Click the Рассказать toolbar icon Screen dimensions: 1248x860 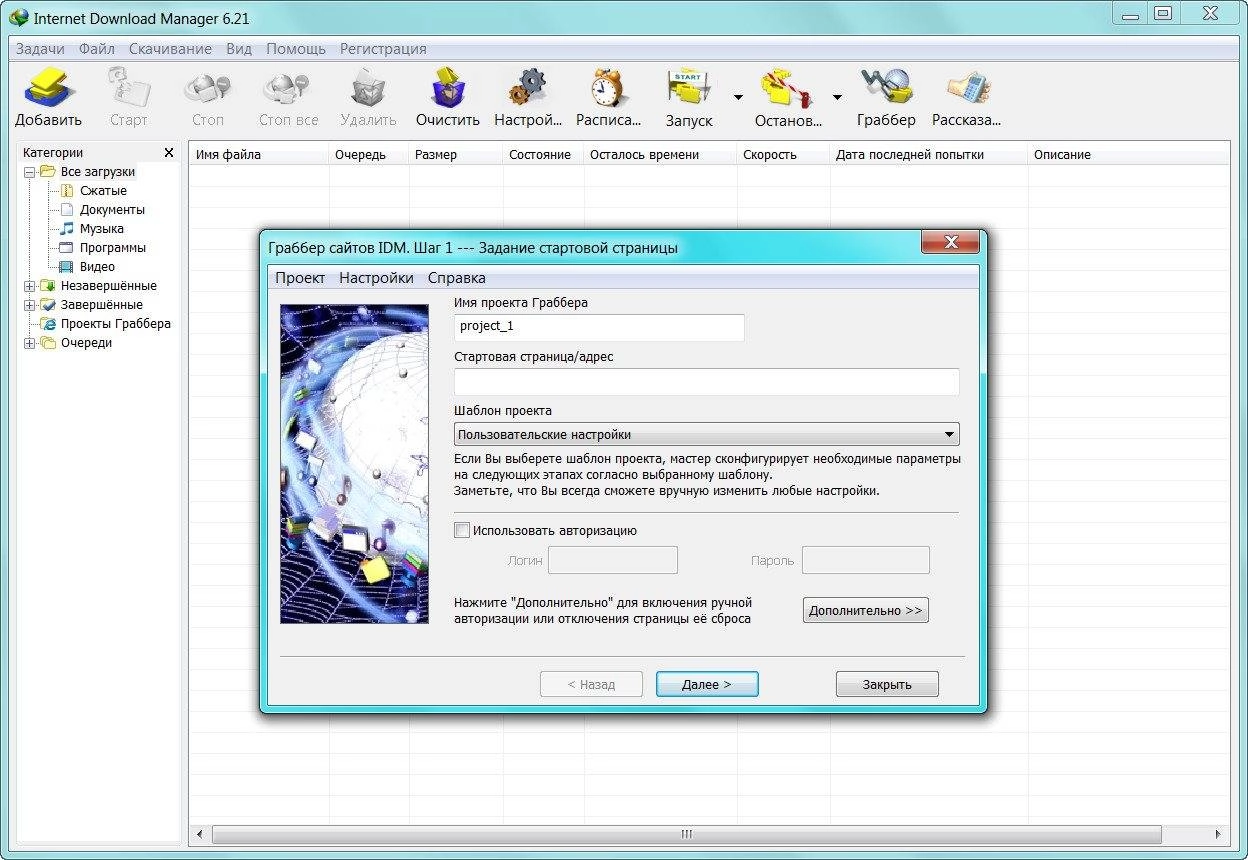[966, 88]
